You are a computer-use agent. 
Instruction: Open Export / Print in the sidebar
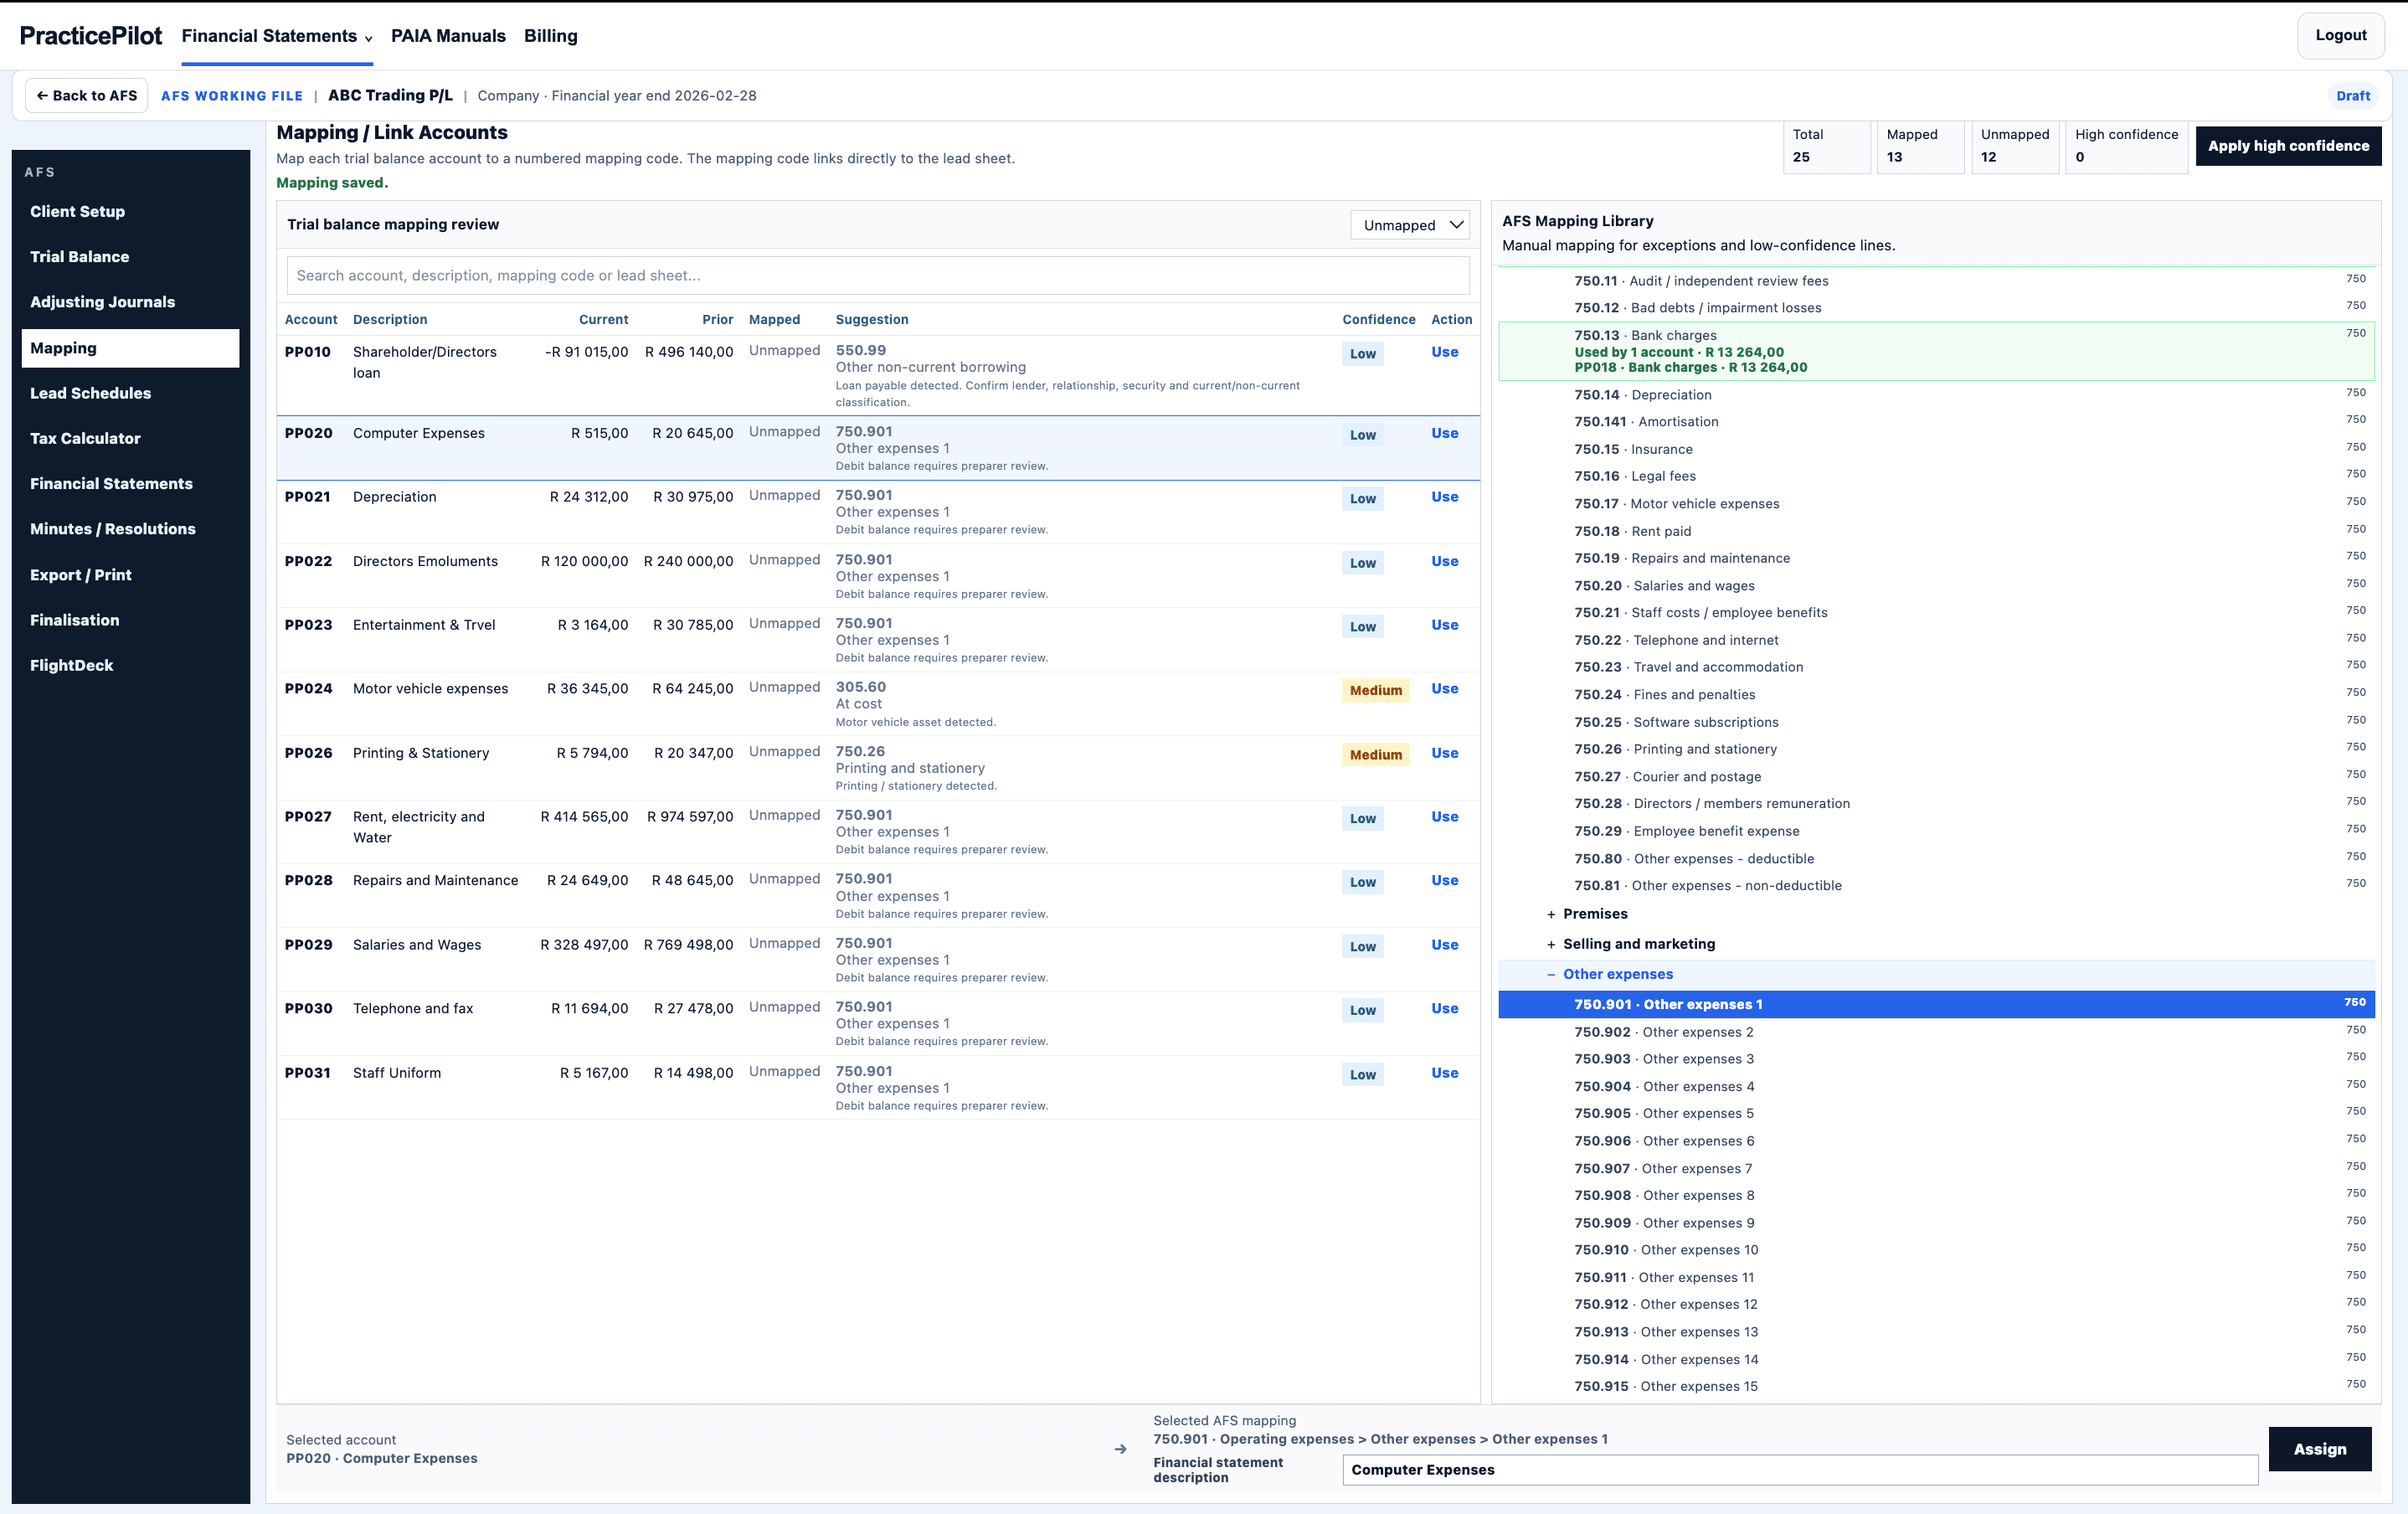130,575
